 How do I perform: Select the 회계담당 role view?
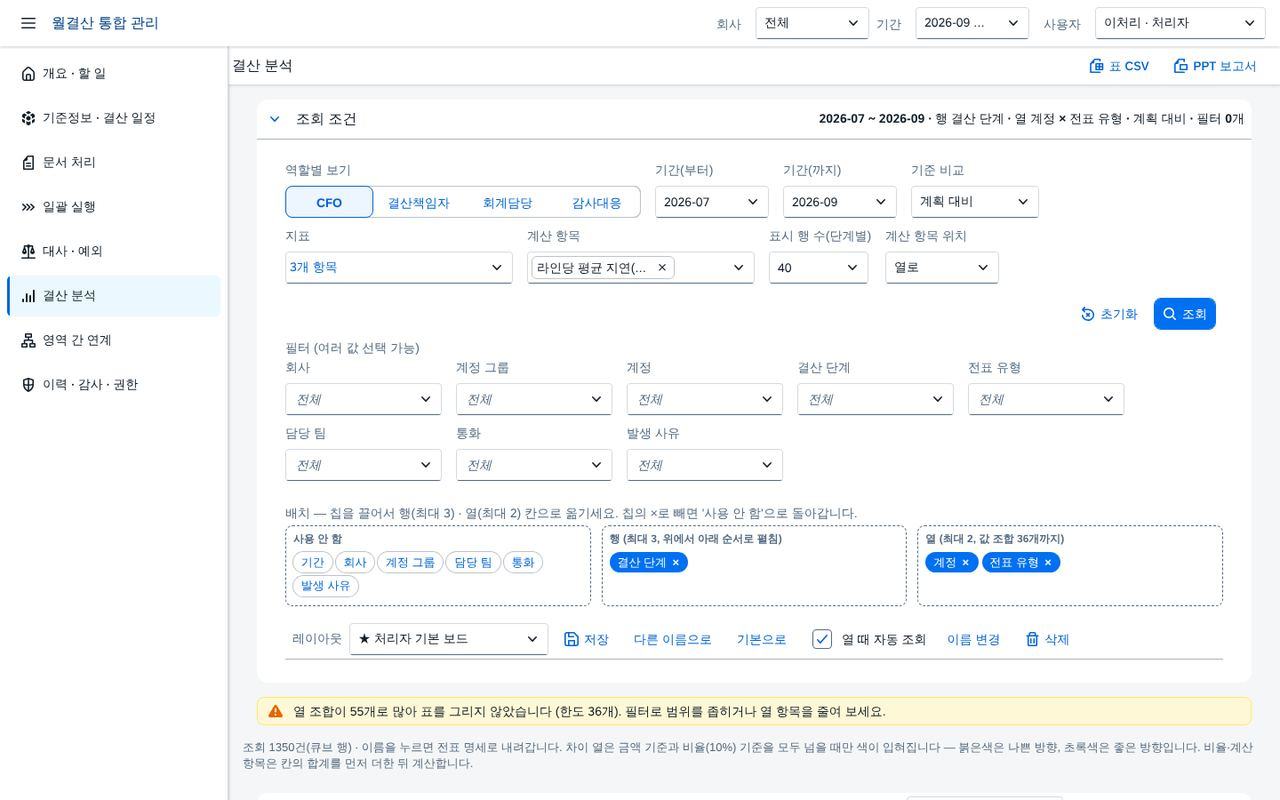[x=508, y=202]
